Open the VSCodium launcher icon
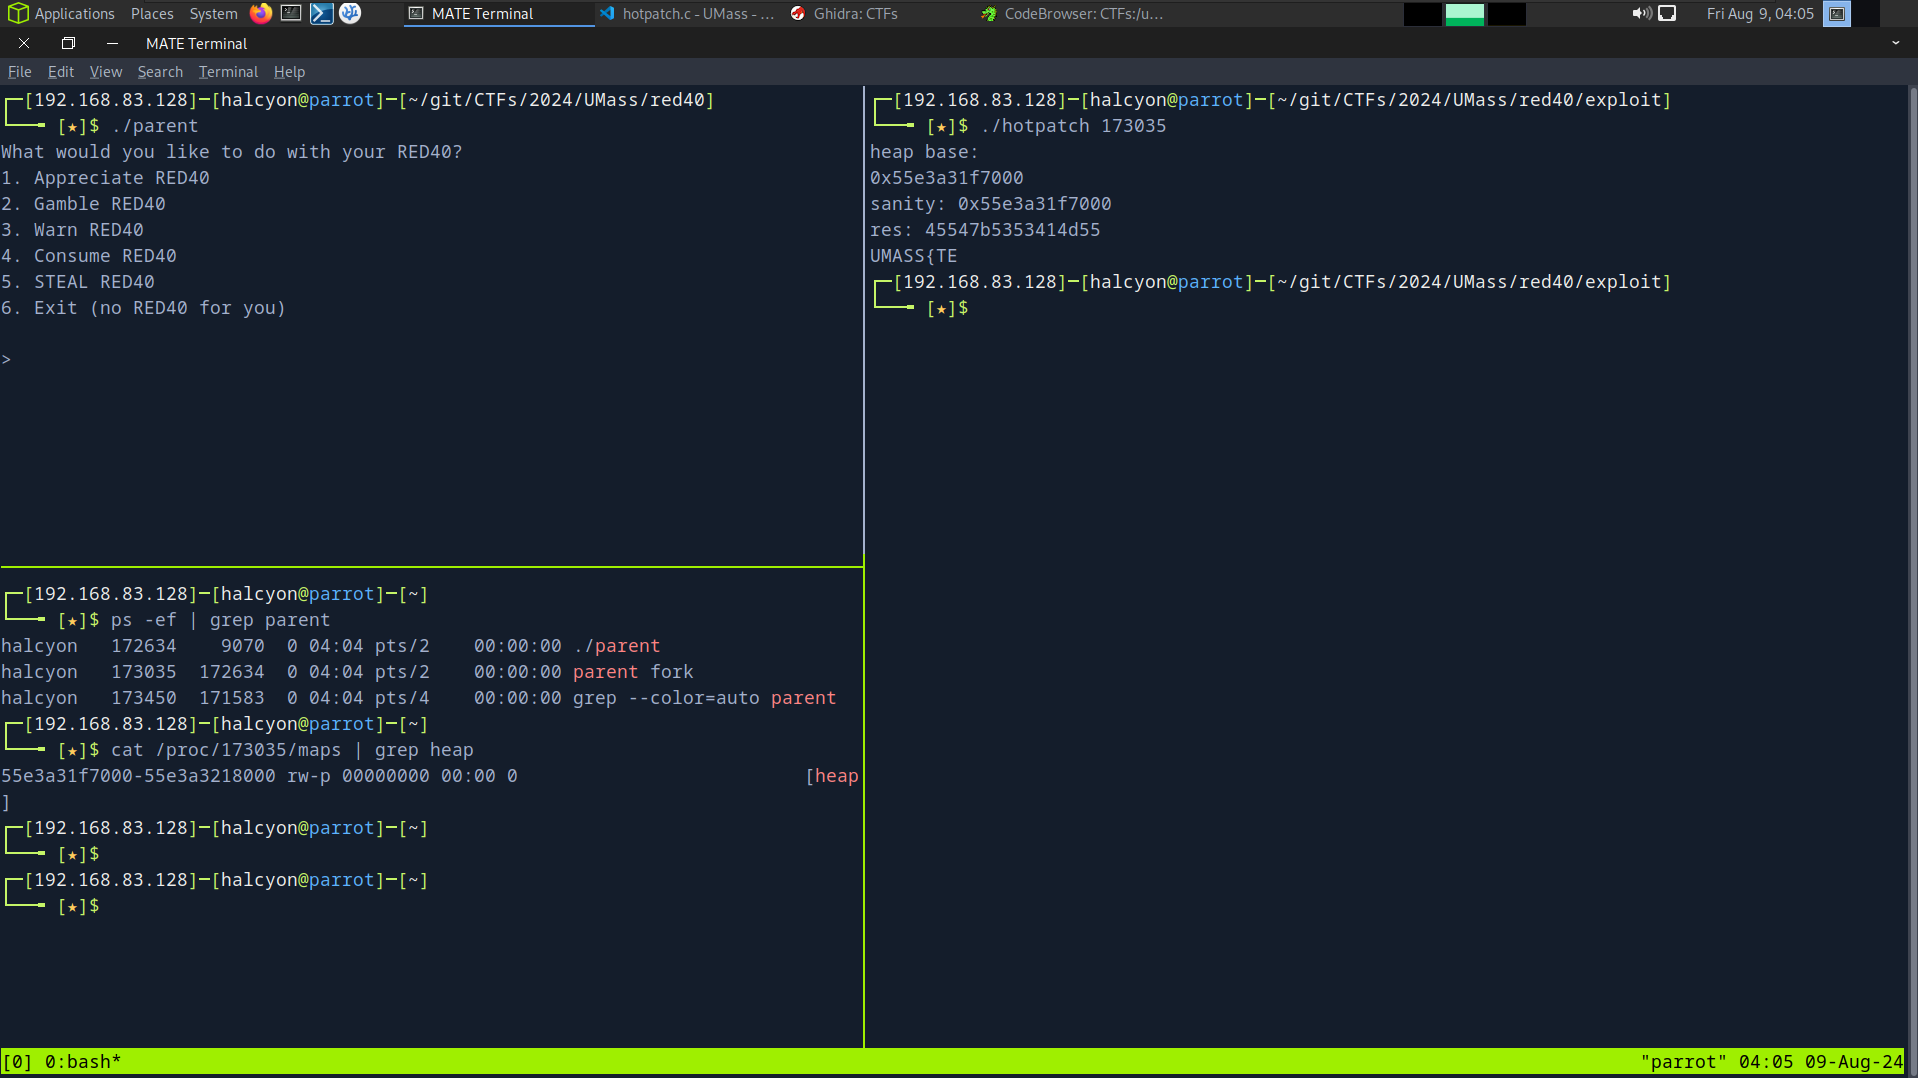The image size is (1918, 1078). coord(350,13)
